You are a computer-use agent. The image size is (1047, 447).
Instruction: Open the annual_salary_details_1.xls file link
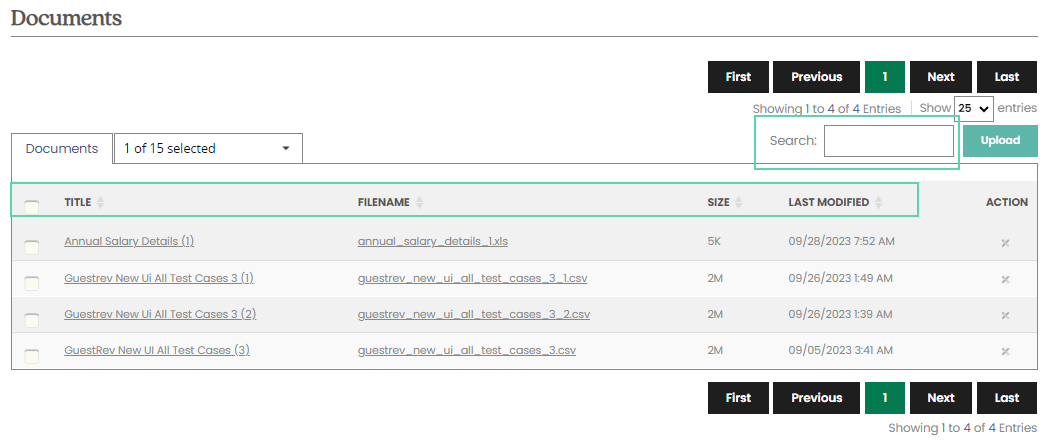click(433, 241)
